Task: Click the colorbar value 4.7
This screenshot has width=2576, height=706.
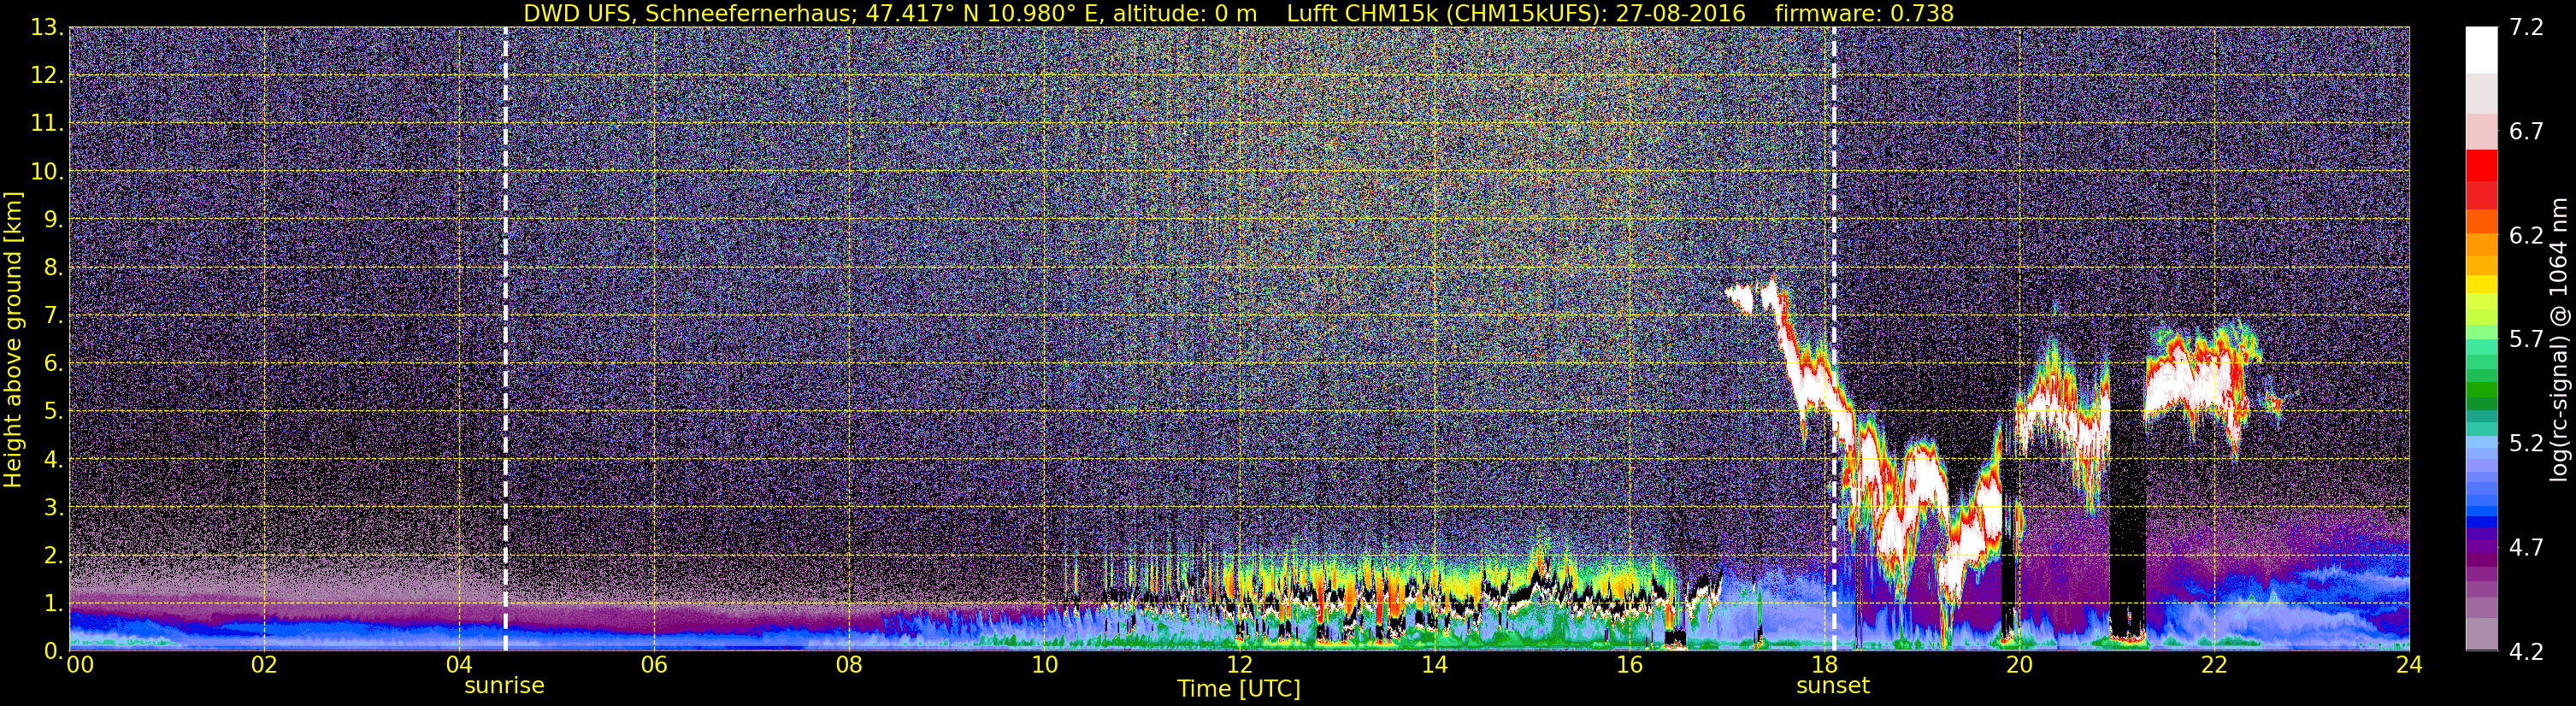Action: [2526, 548]
